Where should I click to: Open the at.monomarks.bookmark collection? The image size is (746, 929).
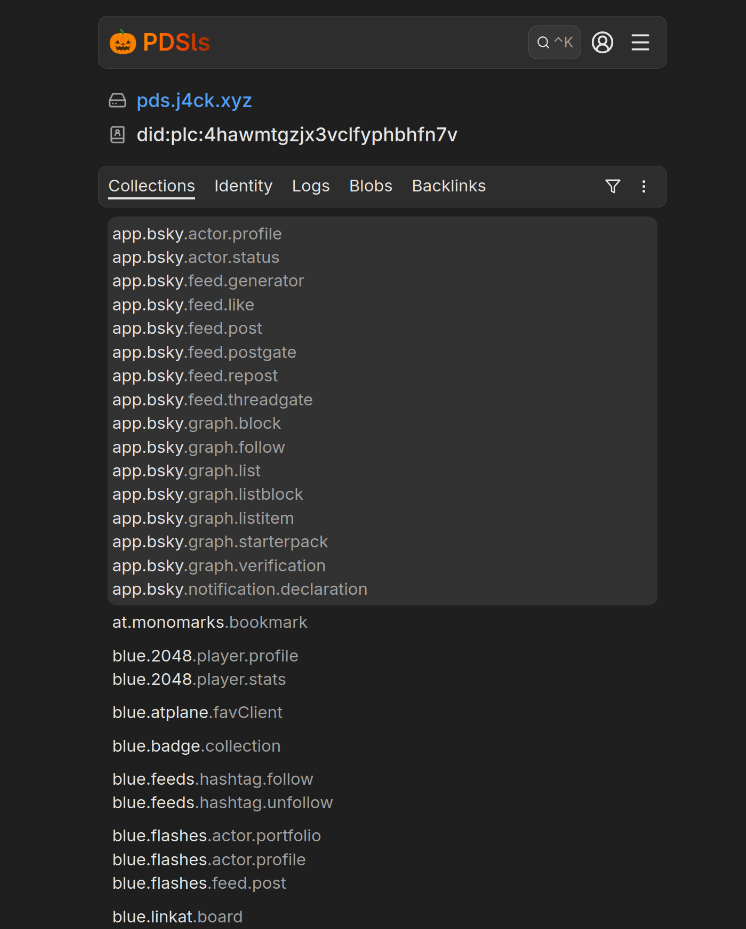(x=210, y=623)
